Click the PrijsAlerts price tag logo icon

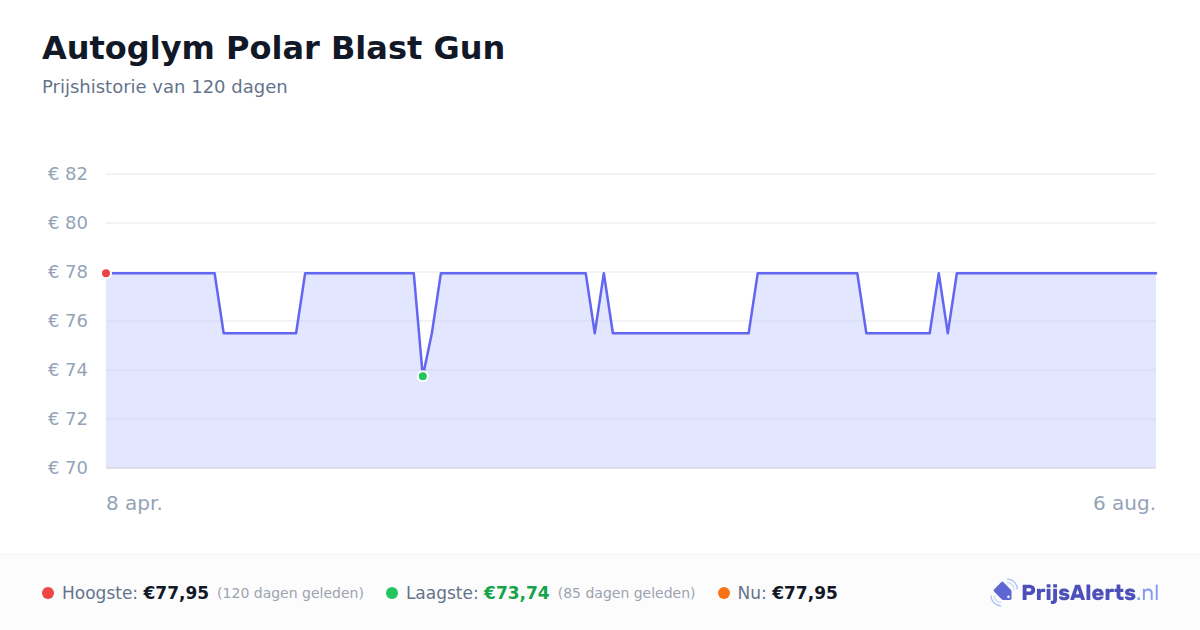[1003, 593]
